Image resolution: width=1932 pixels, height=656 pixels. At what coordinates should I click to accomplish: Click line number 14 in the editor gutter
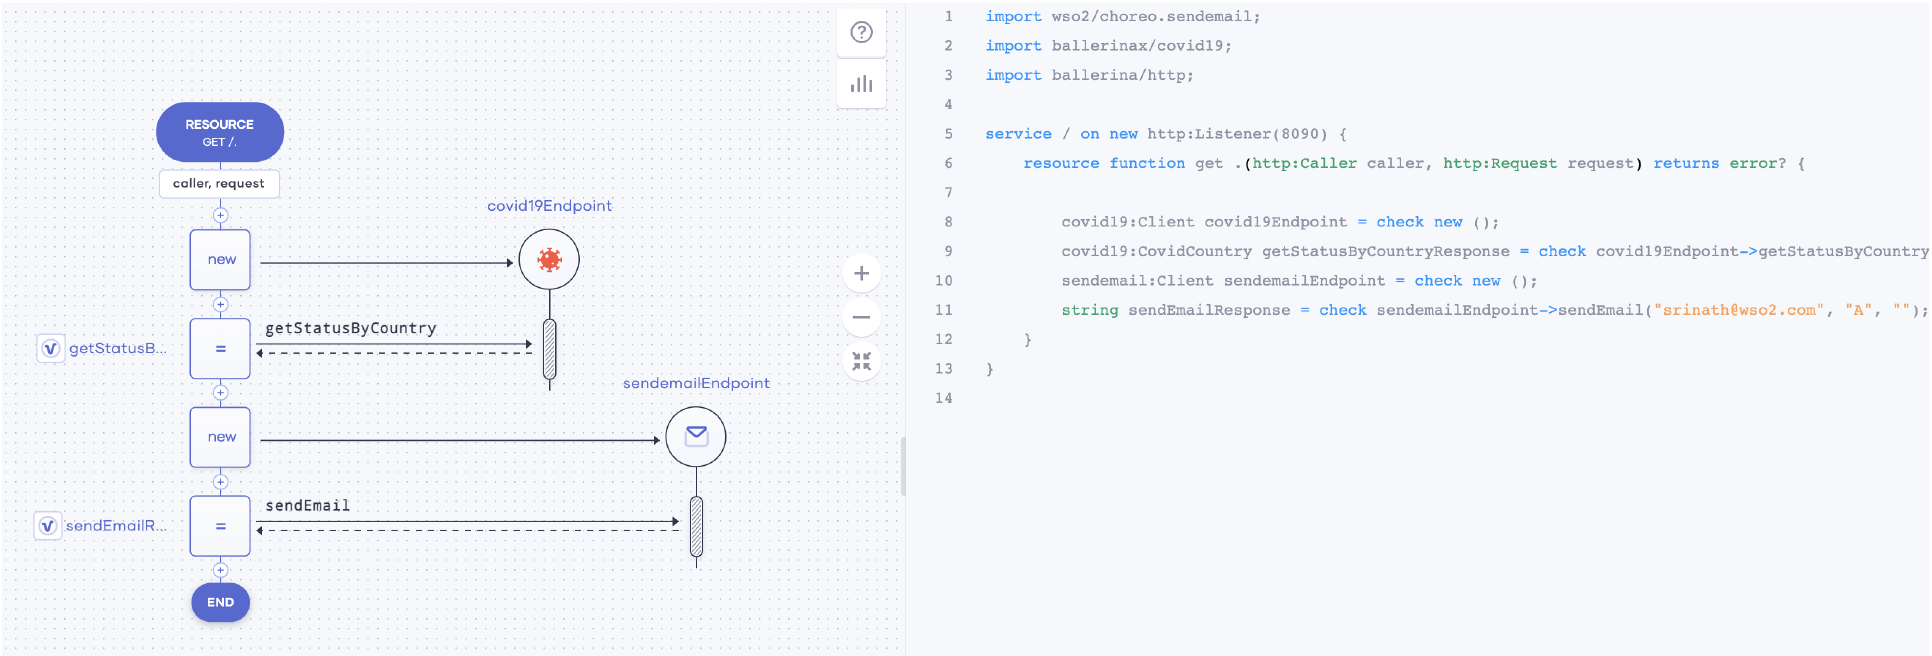coord(944,398)
